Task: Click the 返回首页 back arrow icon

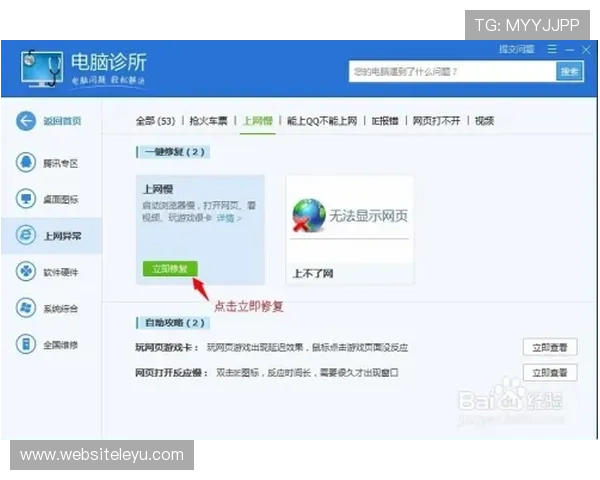Action: 26,121
